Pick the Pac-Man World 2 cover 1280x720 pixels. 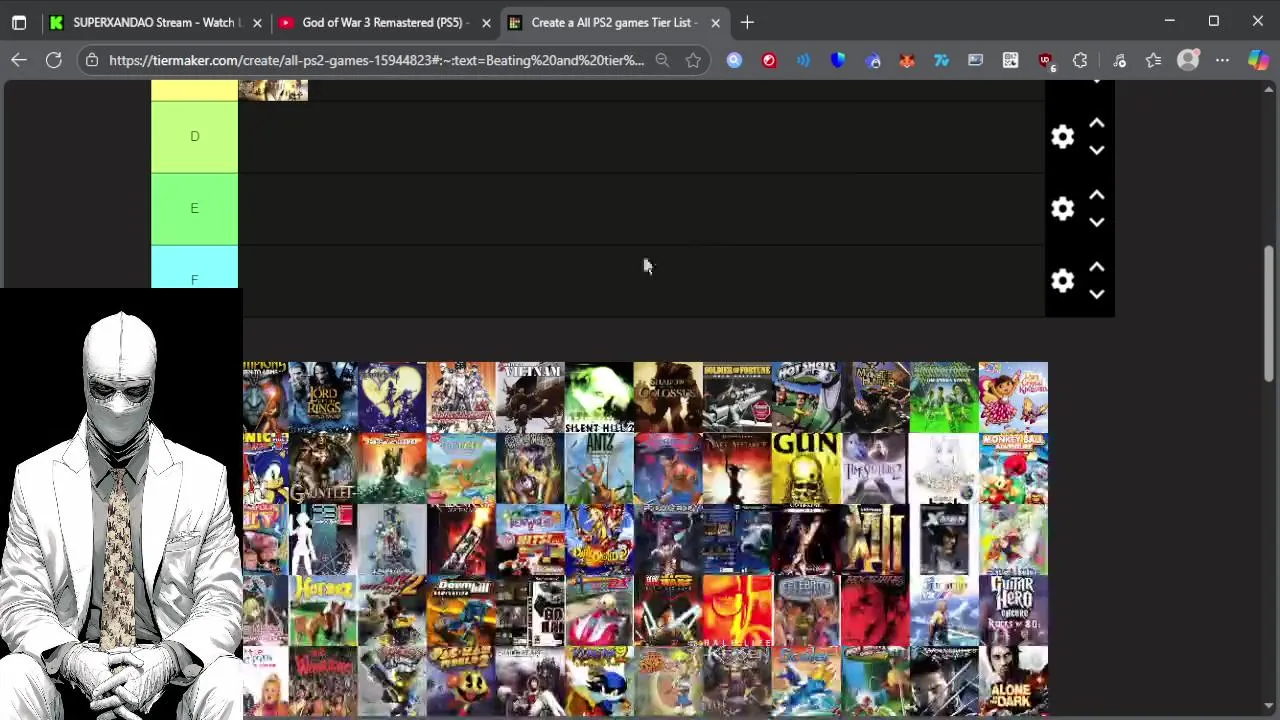pos(461,681)
